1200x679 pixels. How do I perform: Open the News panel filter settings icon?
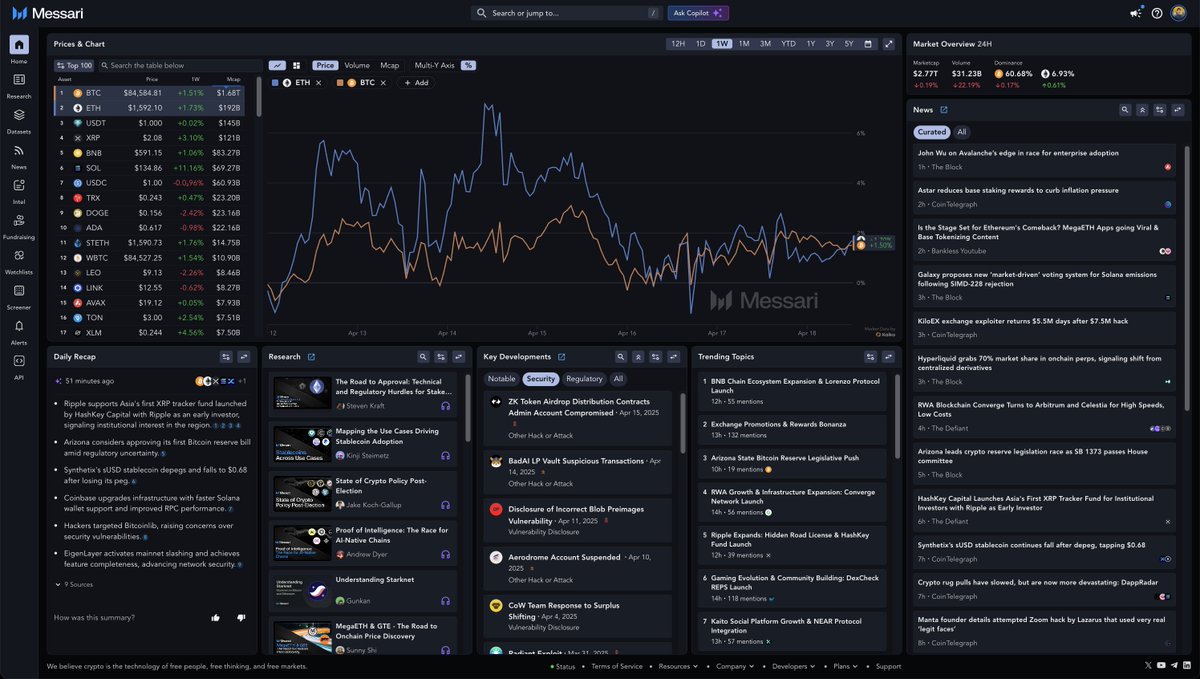tap(1159, 110)
